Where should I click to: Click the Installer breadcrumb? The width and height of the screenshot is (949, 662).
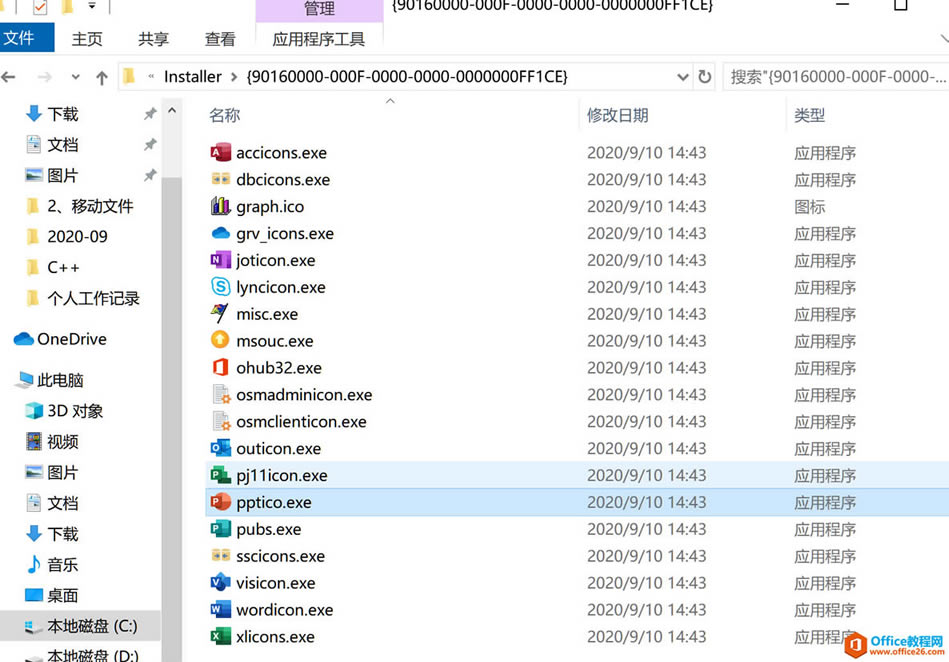tap(192, 77)
